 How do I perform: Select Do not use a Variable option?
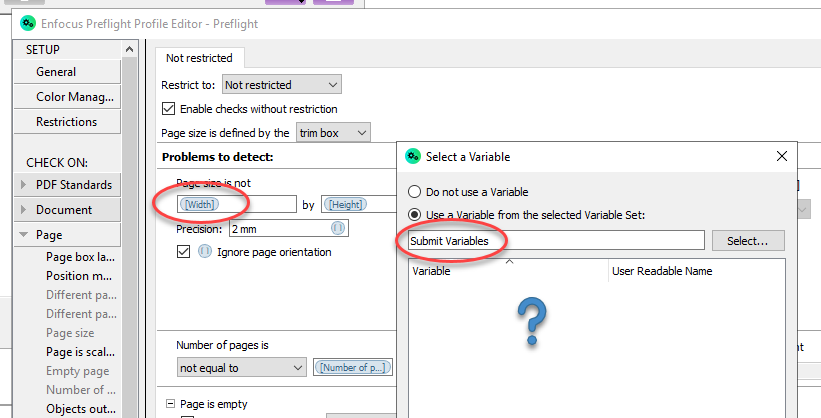point(413,191)
